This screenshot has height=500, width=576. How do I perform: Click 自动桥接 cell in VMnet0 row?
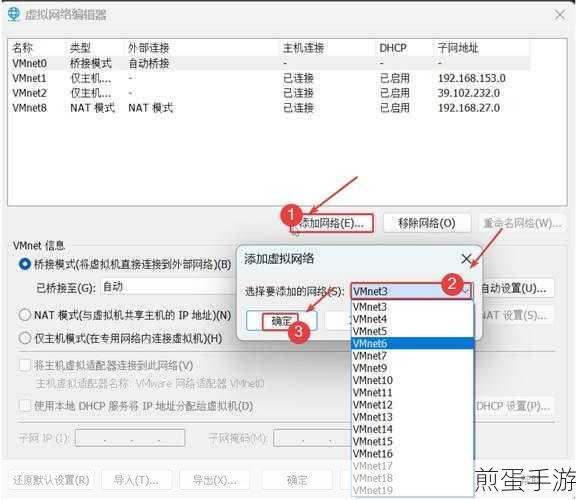click(x=149, y=63)
